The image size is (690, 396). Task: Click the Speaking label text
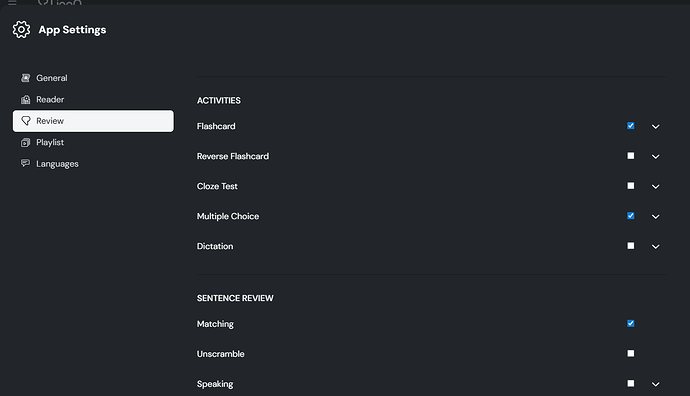point(215,384)
